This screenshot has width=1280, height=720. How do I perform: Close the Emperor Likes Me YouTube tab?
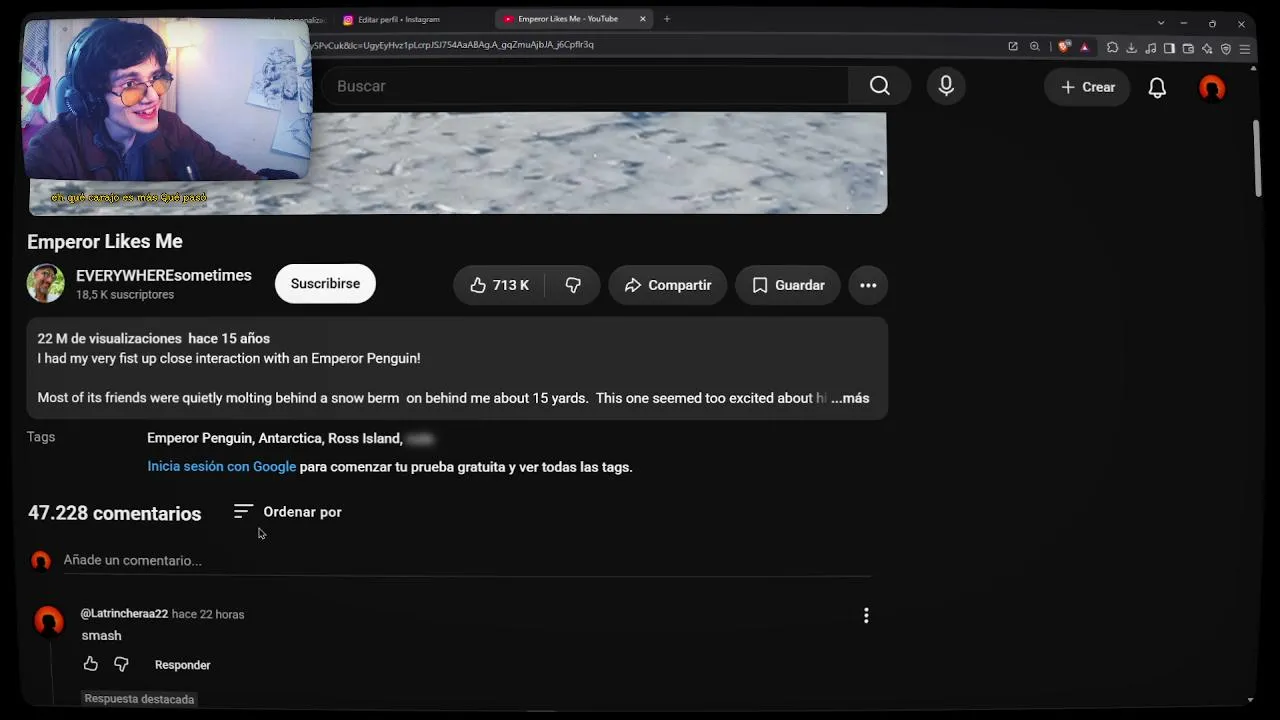[643, 19]
